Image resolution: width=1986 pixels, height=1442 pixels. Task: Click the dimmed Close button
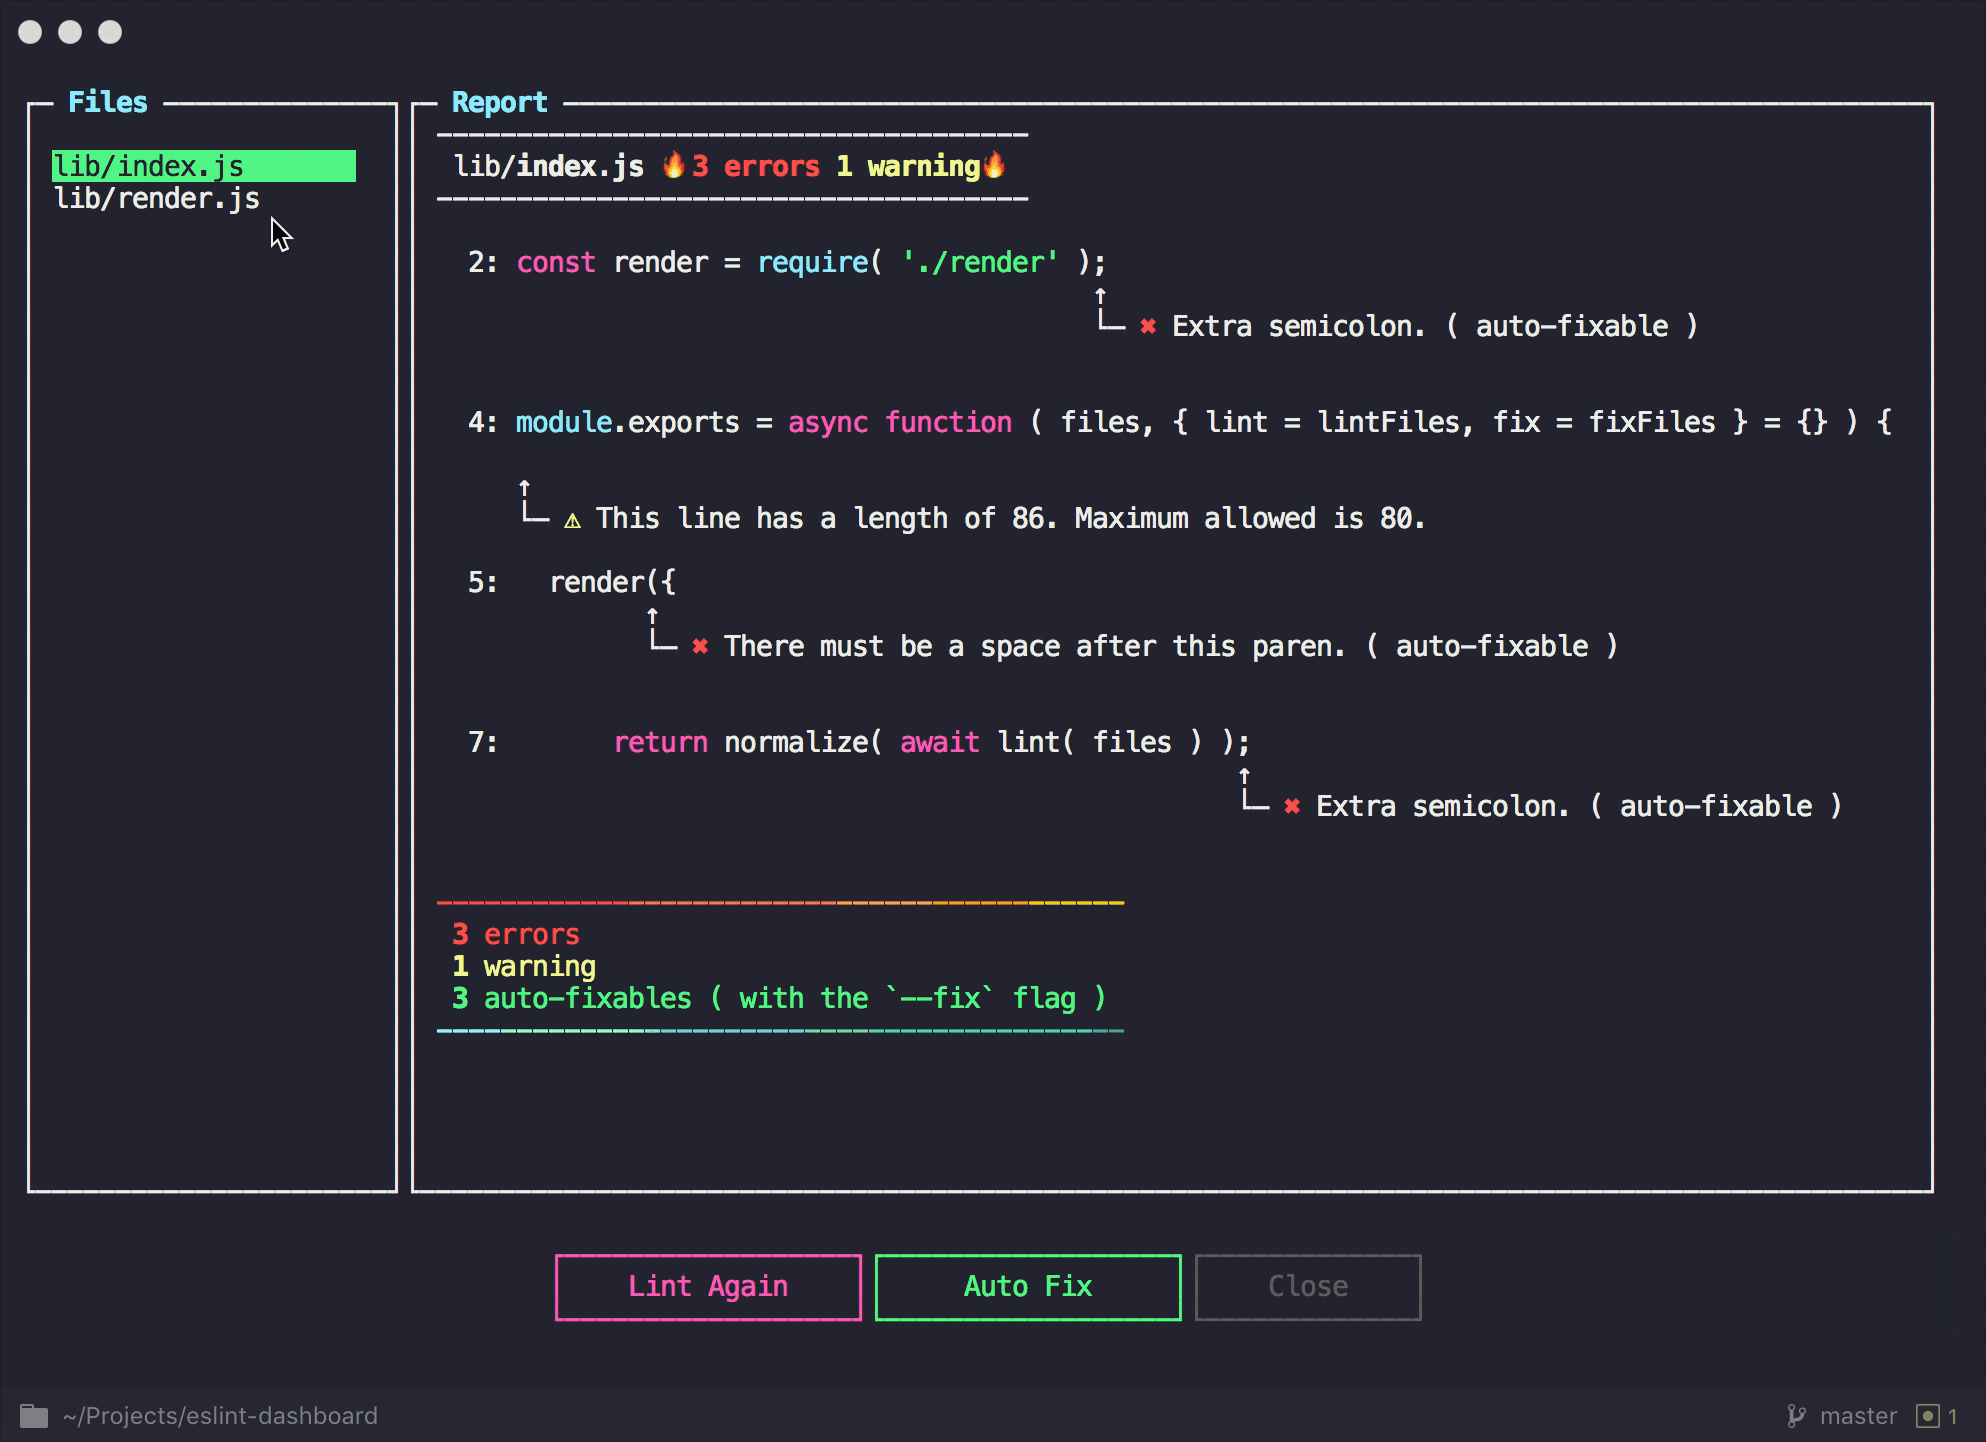click(1307, 1286)
